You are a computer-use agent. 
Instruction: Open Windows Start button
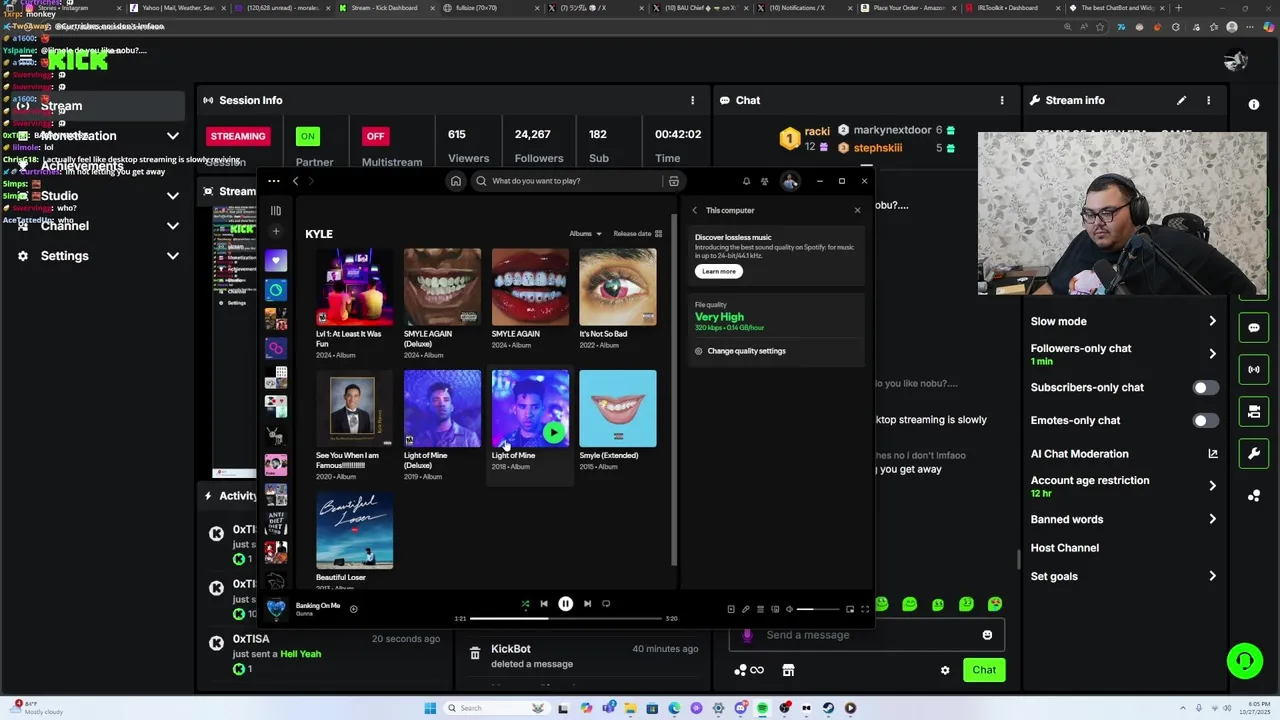[430, 708]
